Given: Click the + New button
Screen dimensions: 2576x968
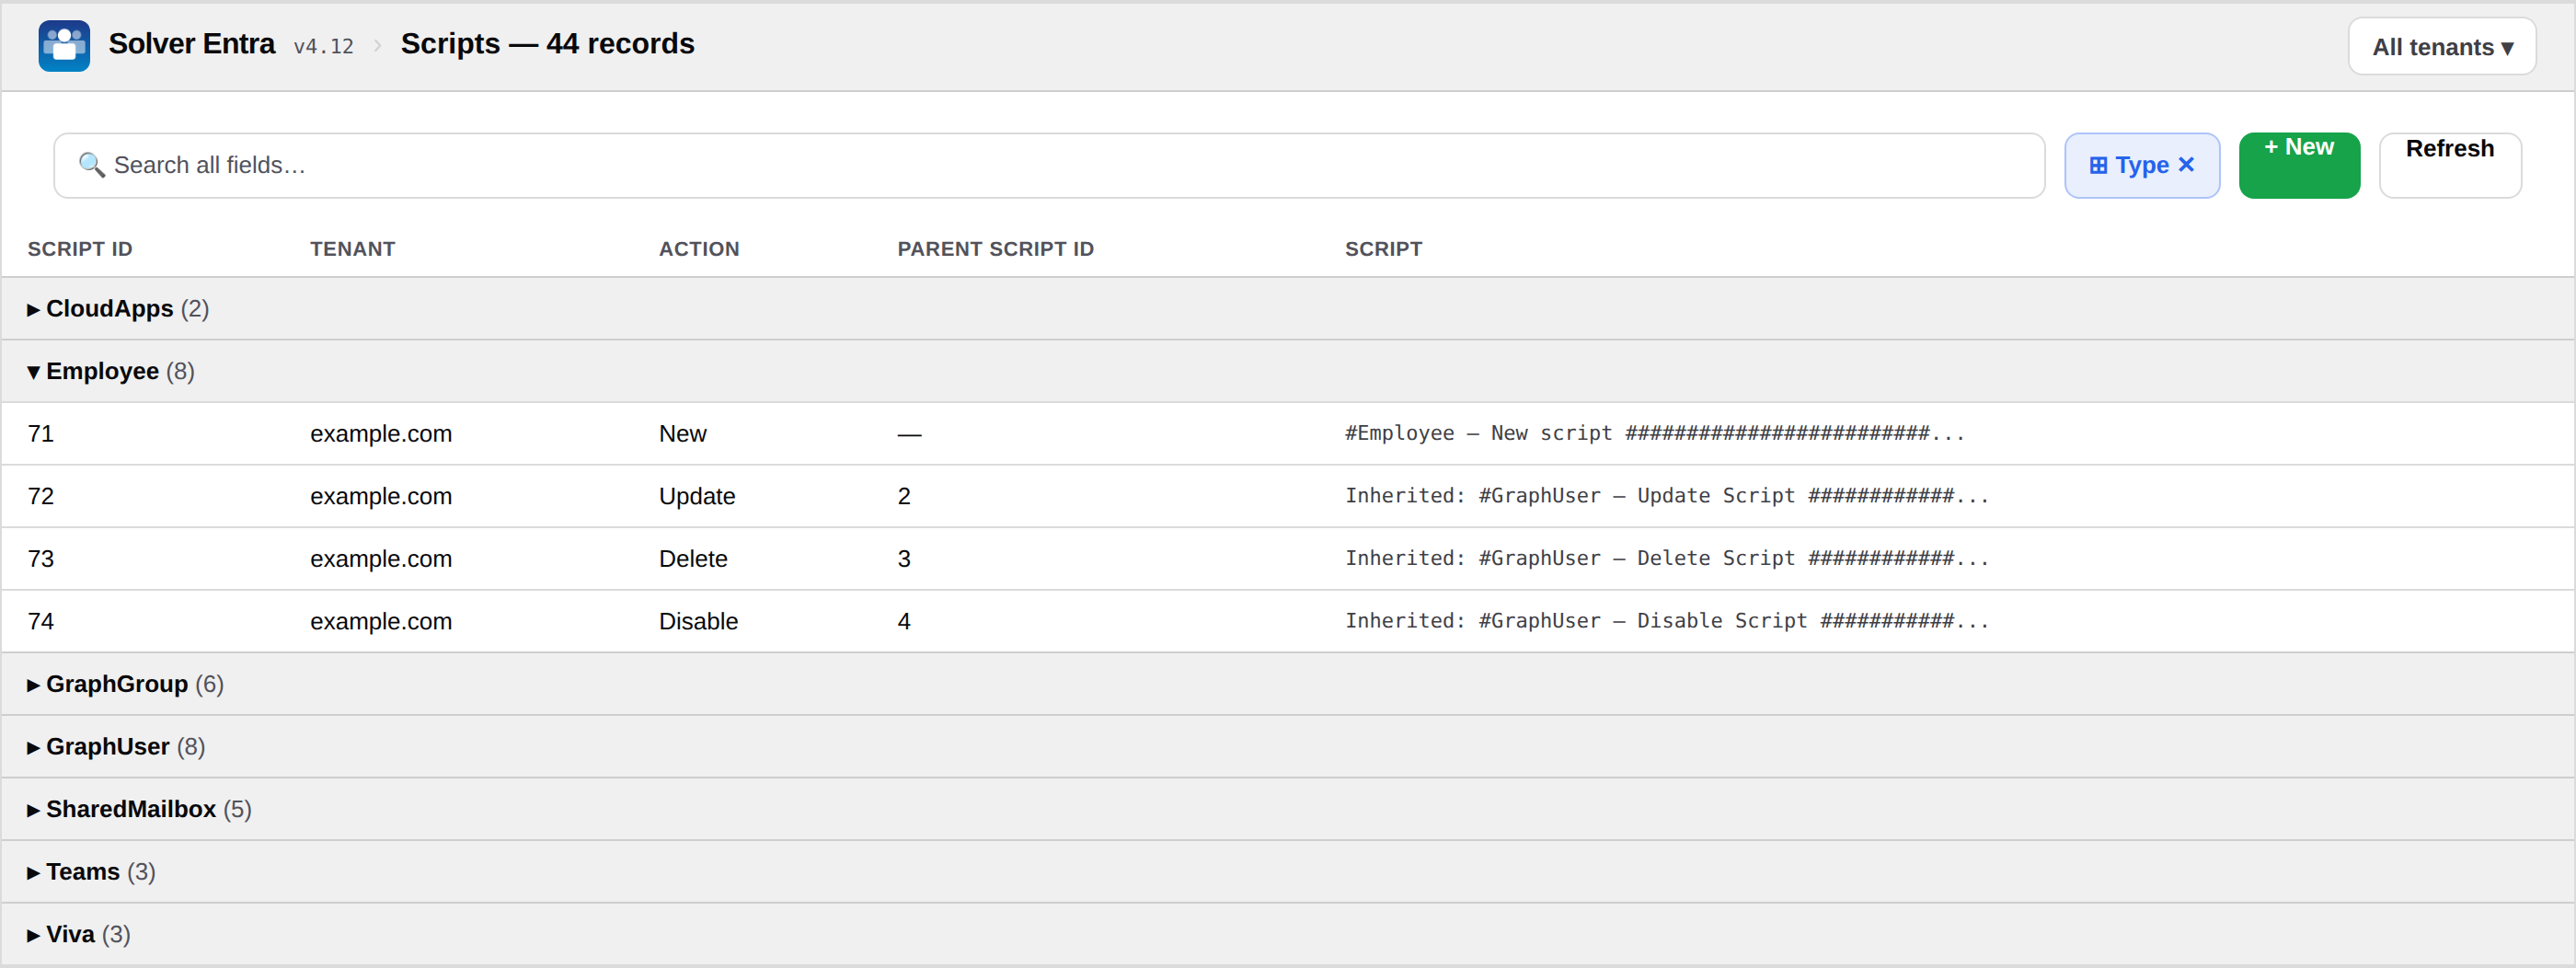Looking at the screenshot, I should pos(2299,166).
